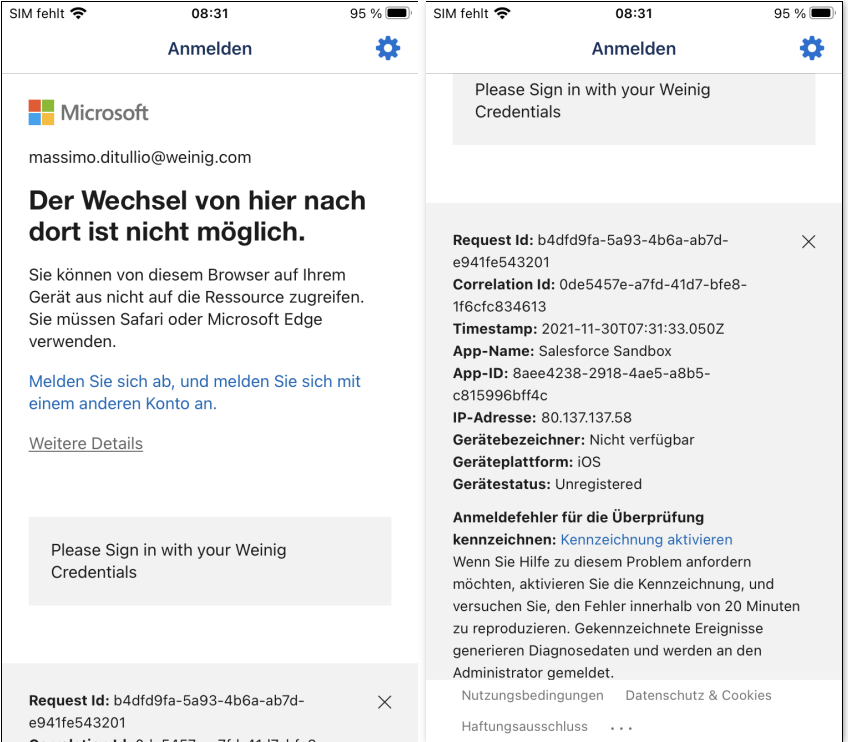Expand 'Weitere Details' link
The image size is (848, 742).
[86, 443]
